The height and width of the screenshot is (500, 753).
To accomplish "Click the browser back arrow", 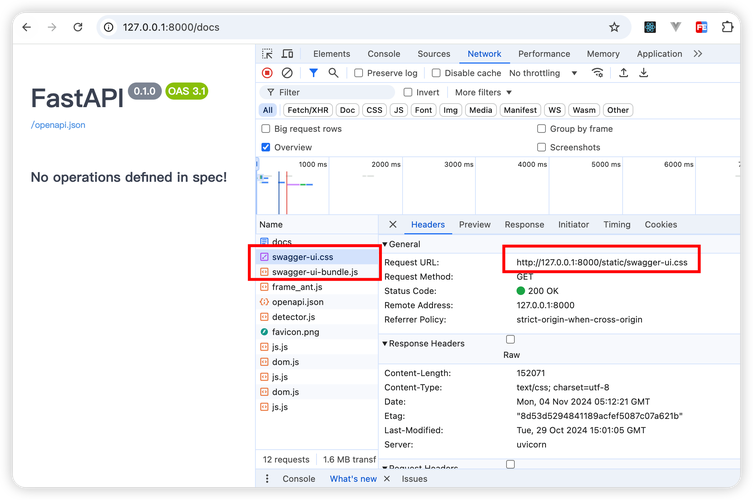I will [27, 27].
